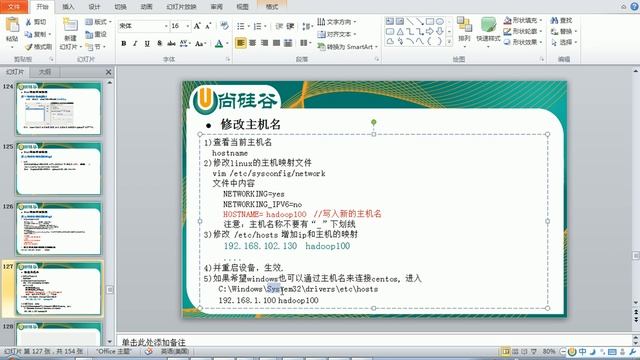Toggle Strikethrough formatting
The height and width of the screenshot is (360, 640).
pos(171,43)
